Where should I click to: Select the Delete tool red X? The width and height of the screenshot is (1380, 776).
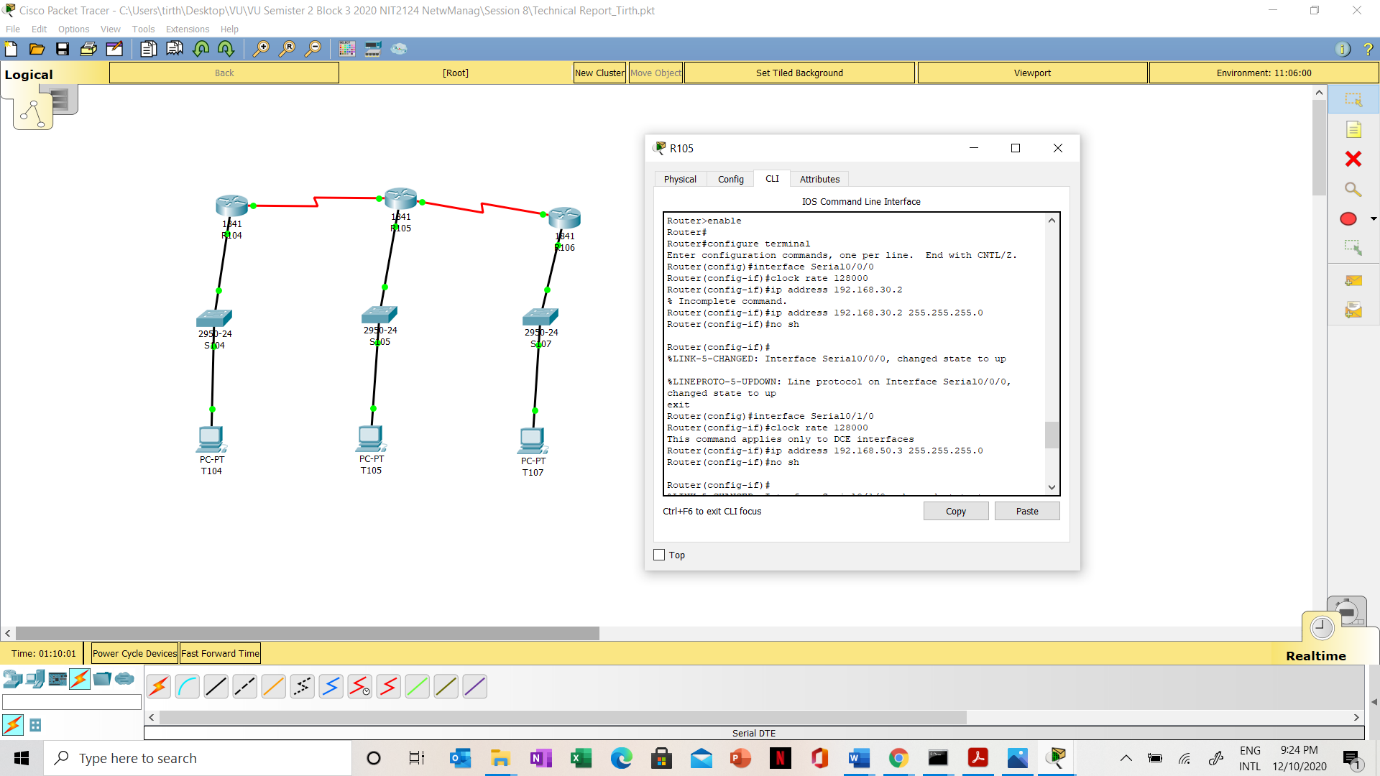(1353, 159)
